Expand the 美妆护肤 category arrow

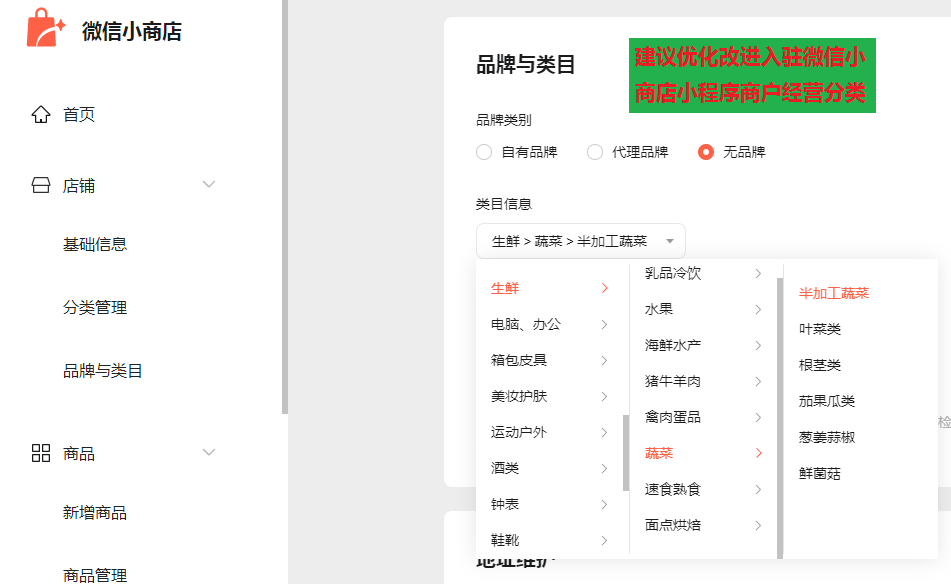pyautogui.click(x=605, y=396)
